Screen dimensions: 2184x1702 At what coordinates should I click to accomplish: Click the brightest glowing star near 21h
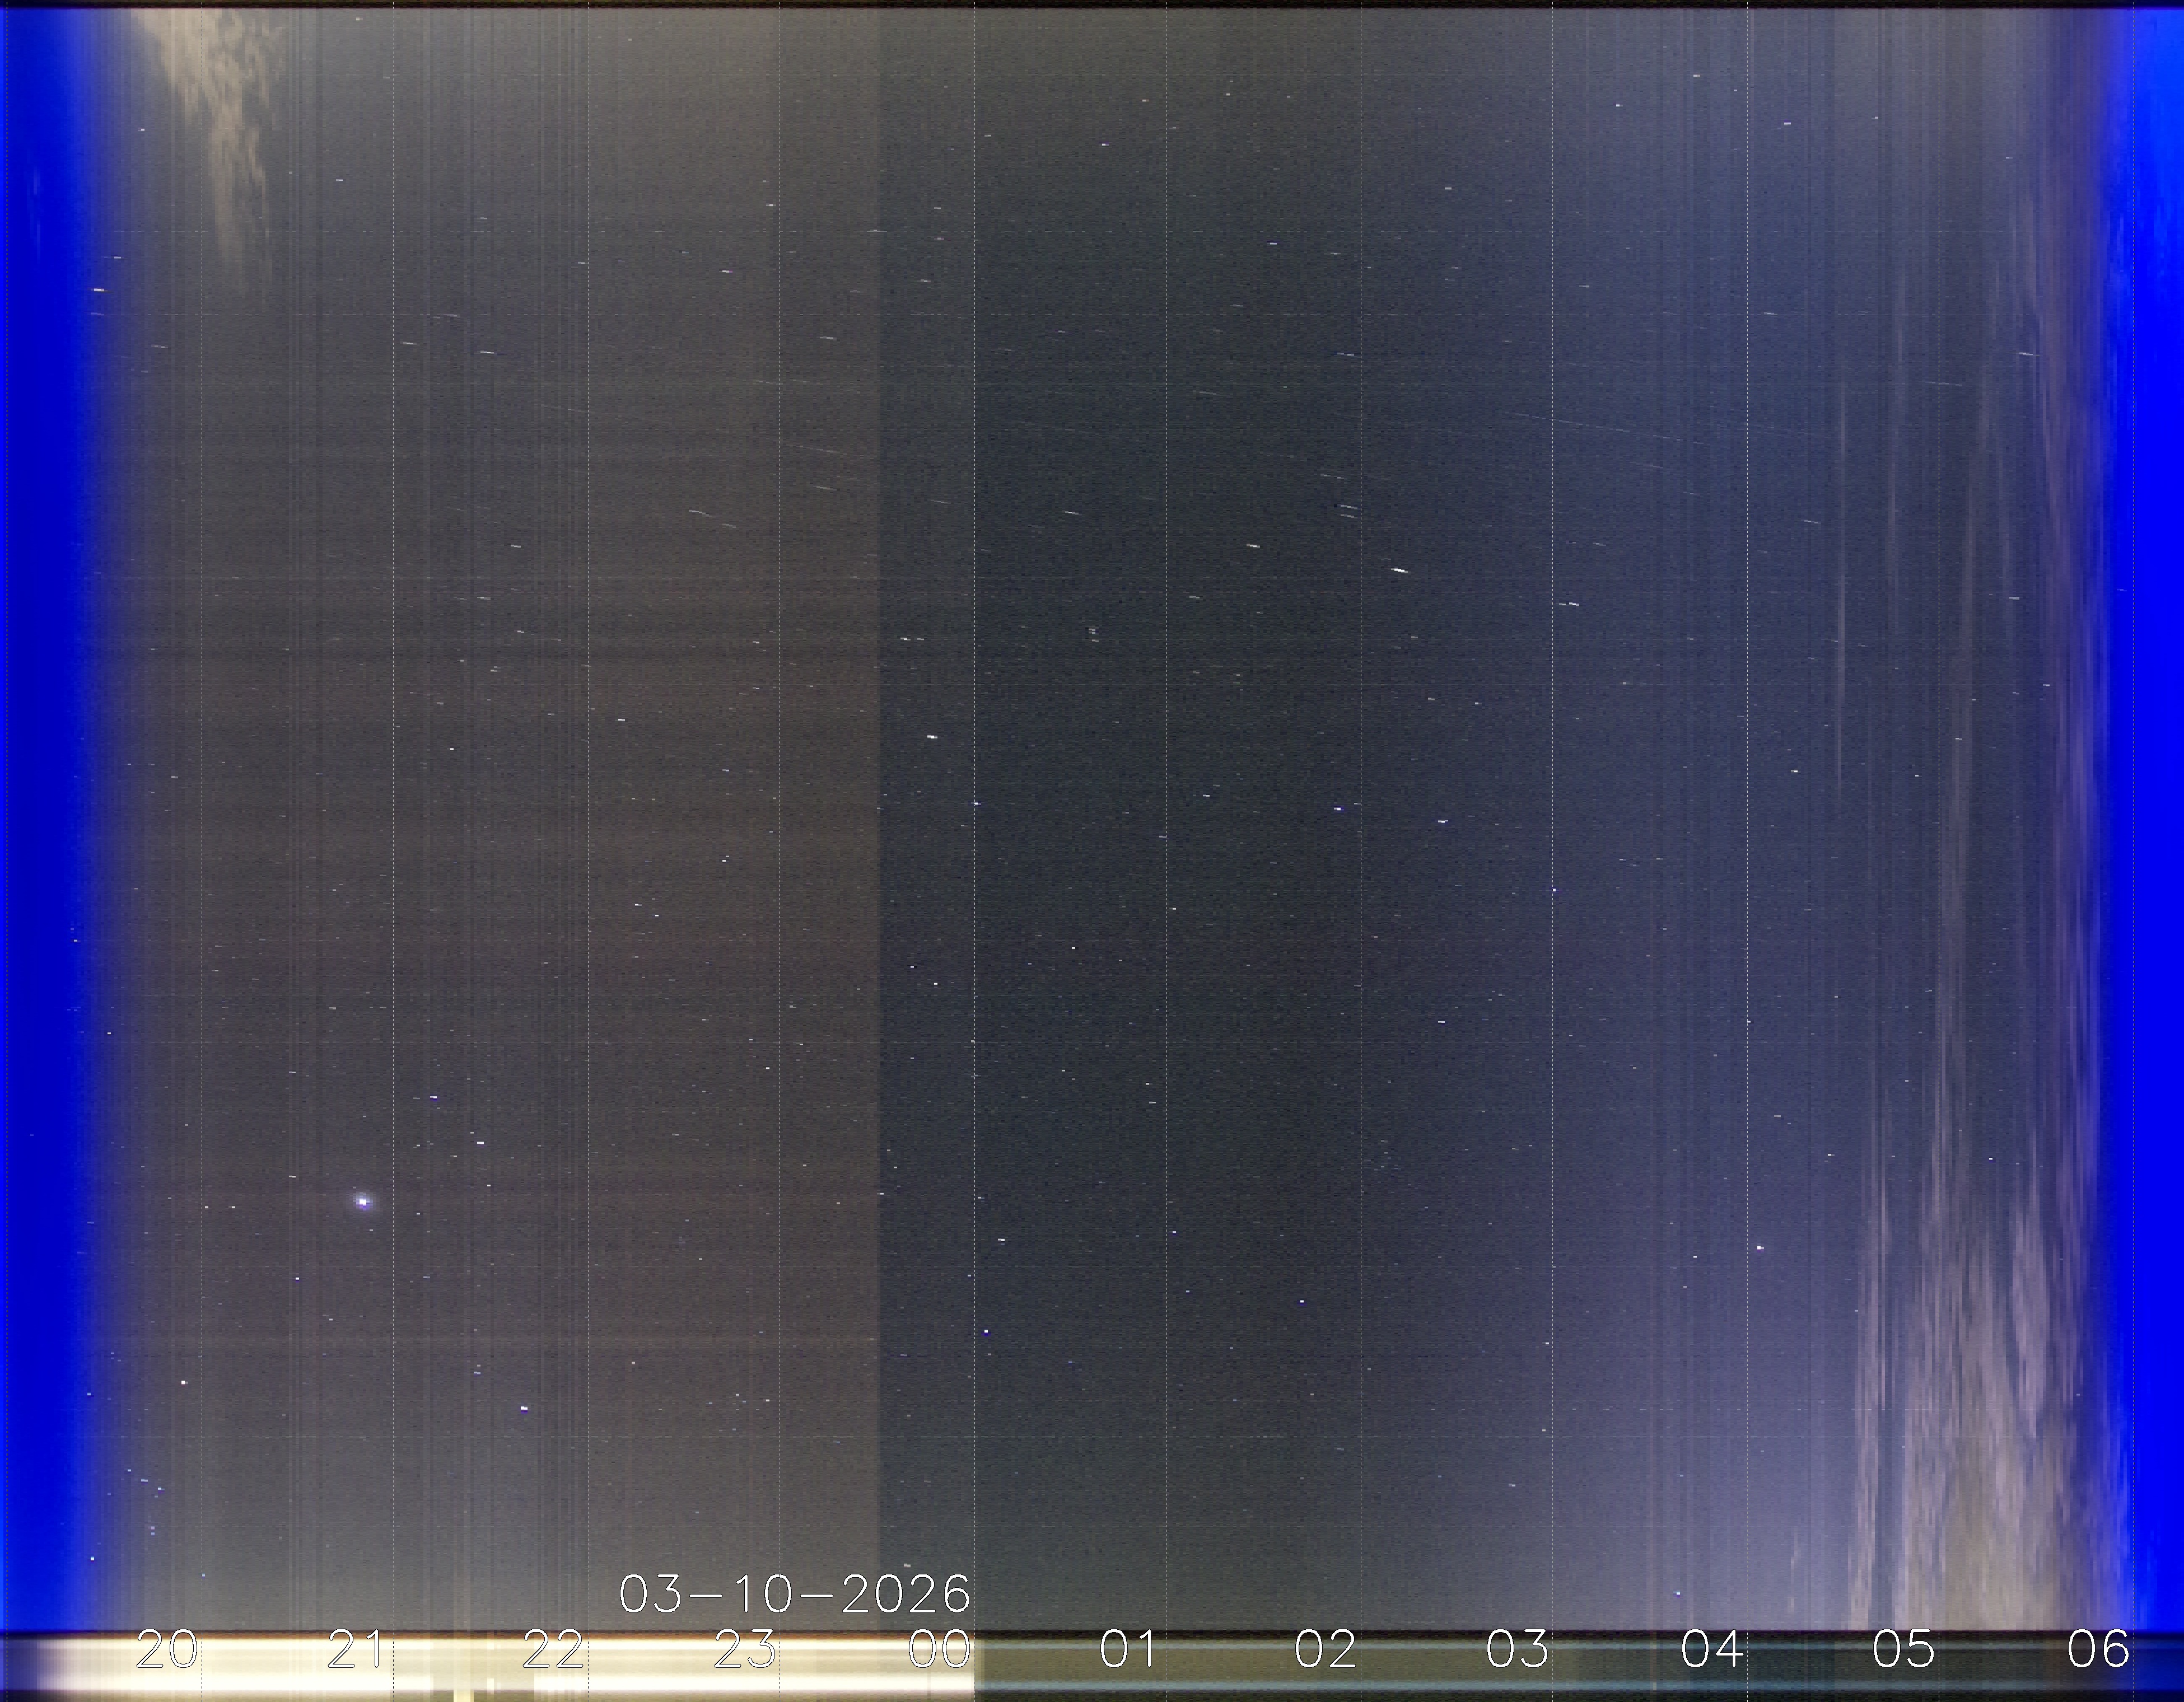363,1201
